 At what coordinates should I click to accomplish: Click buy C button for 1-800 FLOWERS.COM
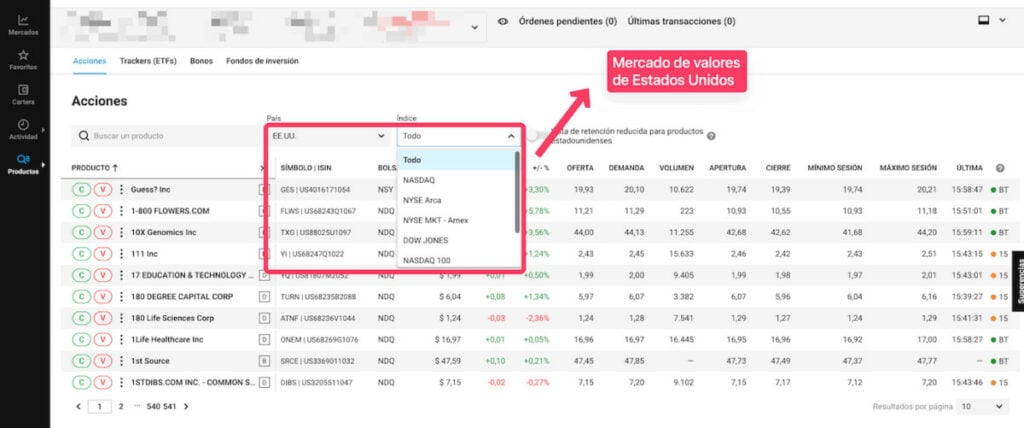click(x=81, y=211)
